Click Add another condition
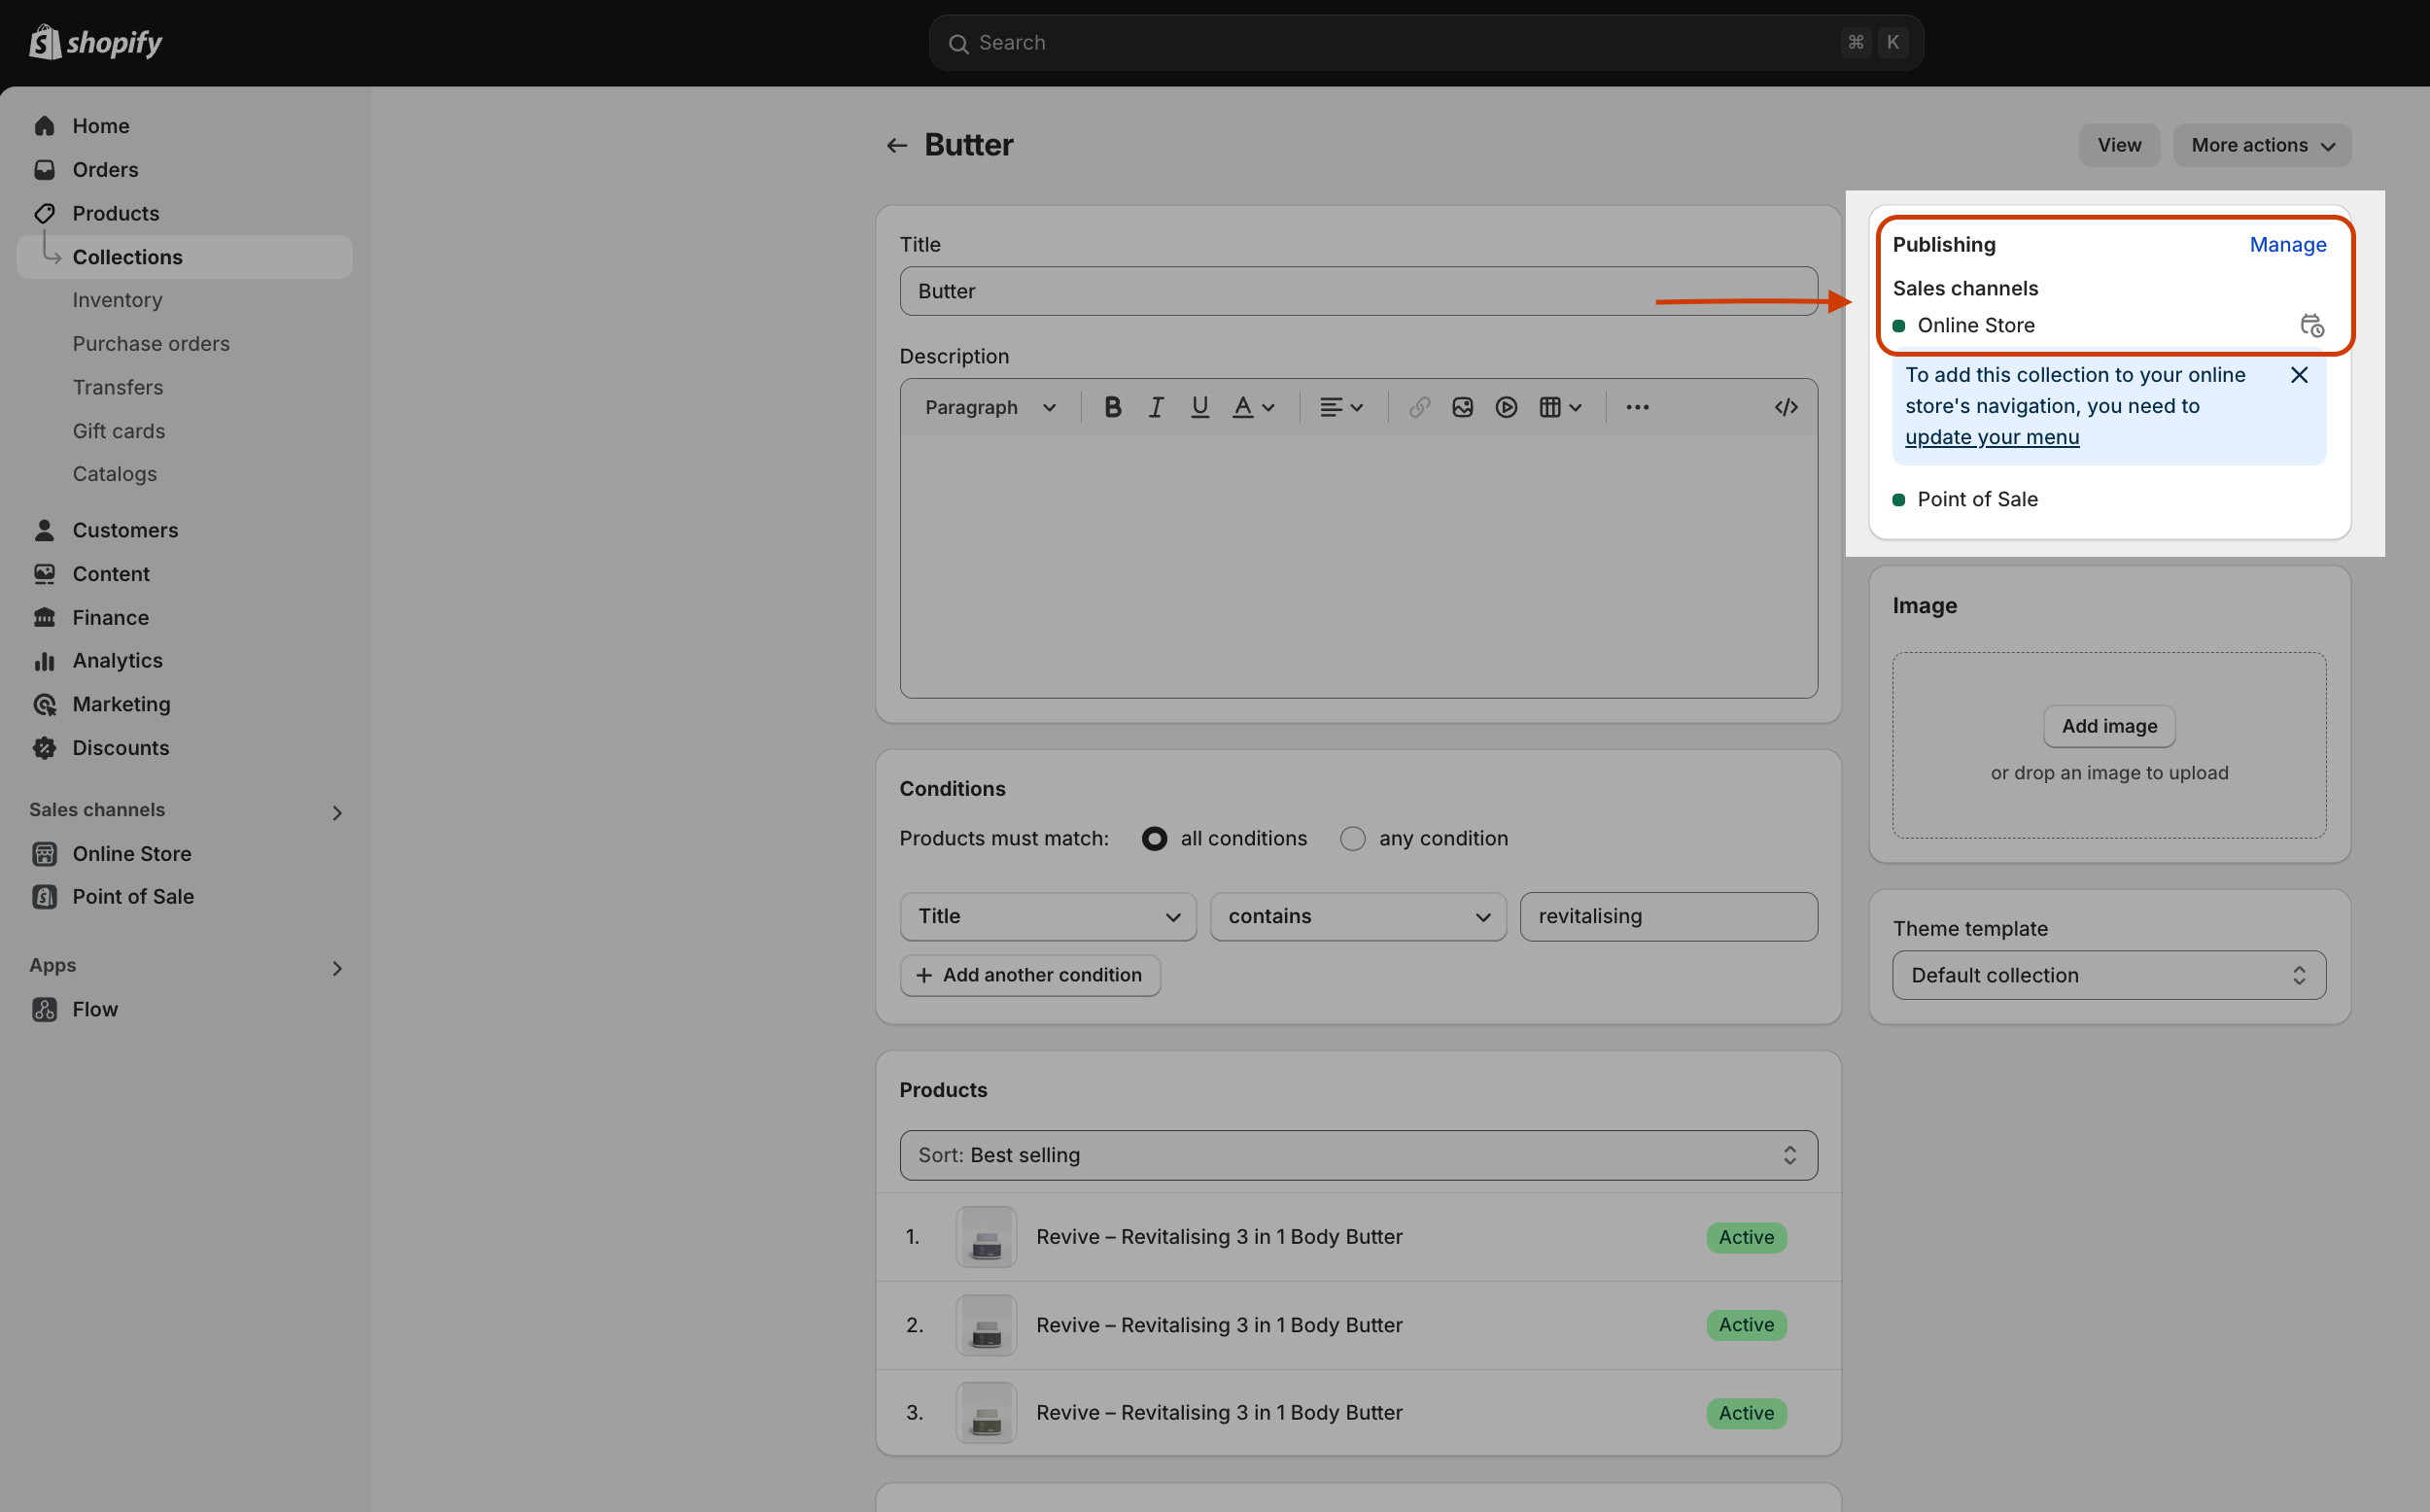This screenshot has width=2430, height=1512. [1030, 976]
